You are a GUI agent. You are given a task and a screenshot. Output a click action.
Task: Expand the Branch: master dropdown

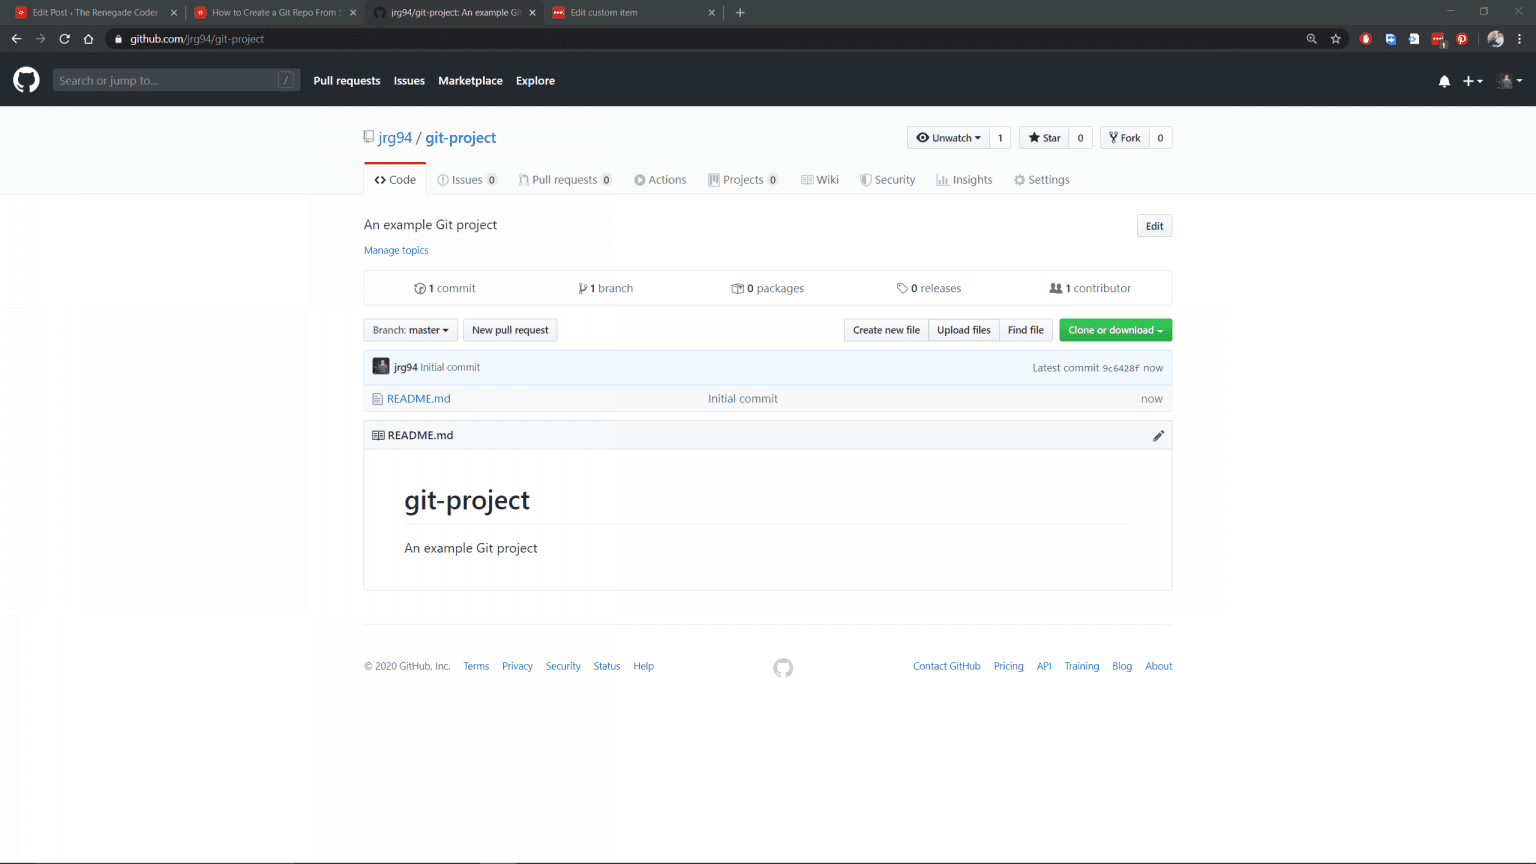(410, 330)
